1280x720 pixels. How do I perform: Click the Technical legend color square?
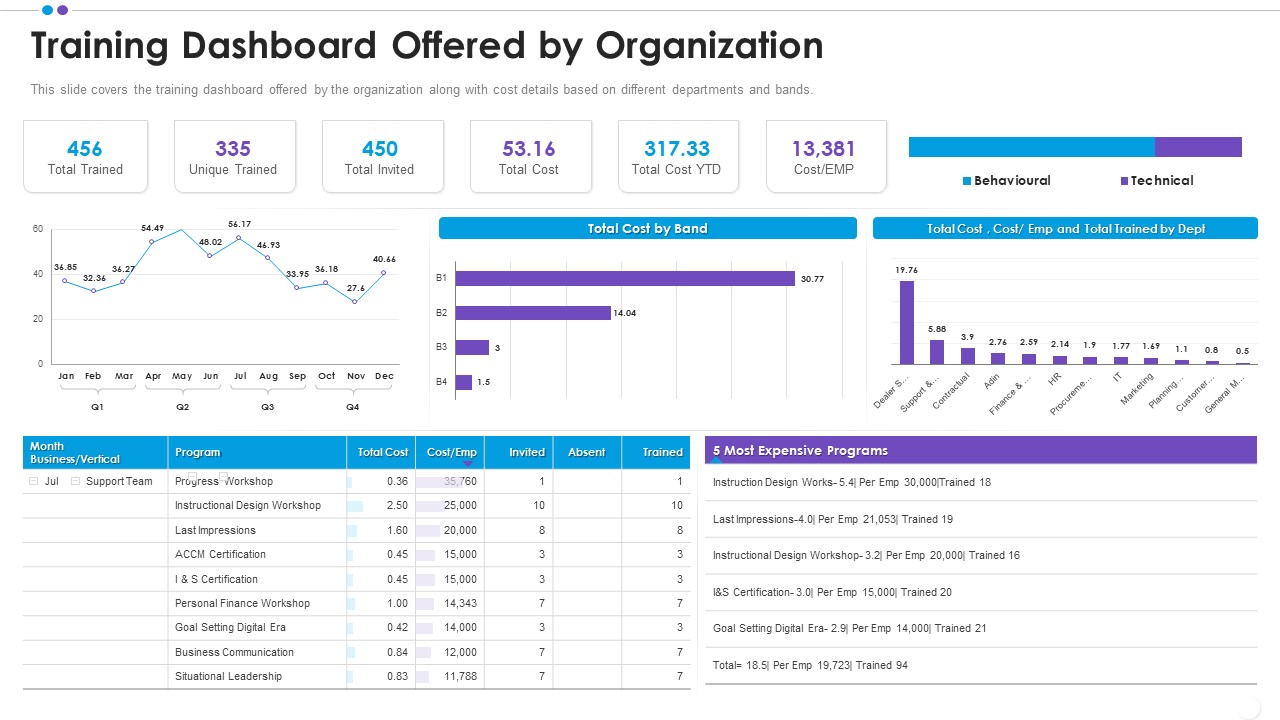pyautogui.click(x=1124, y=181)
